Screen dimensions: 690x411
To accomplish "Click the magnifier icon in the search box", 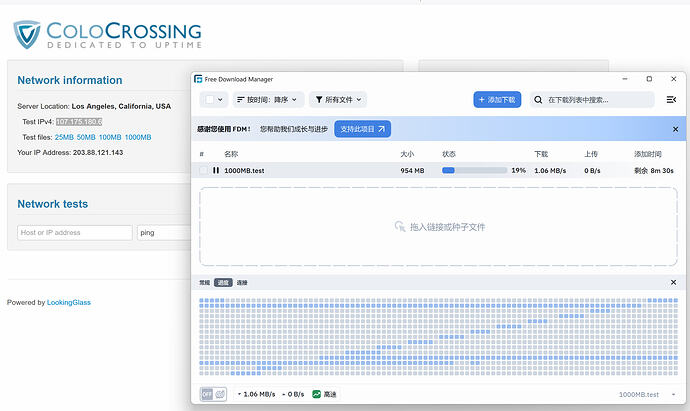I will point(538,100).
